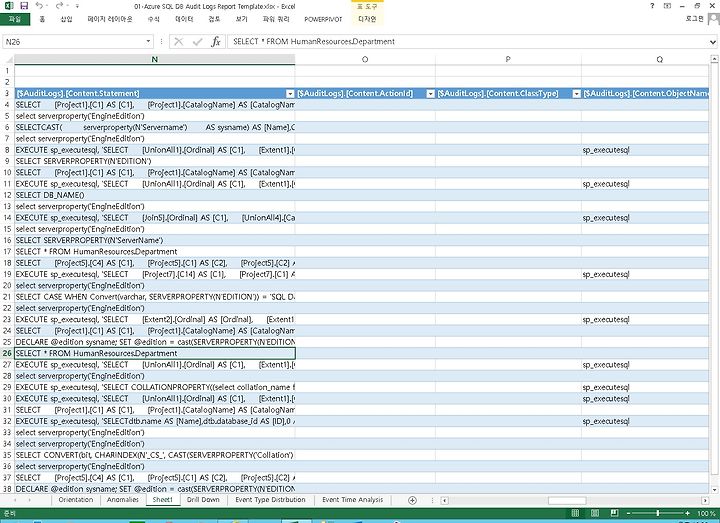Click the zoom out minus button
720x523 pixels.
coord(629,513)
